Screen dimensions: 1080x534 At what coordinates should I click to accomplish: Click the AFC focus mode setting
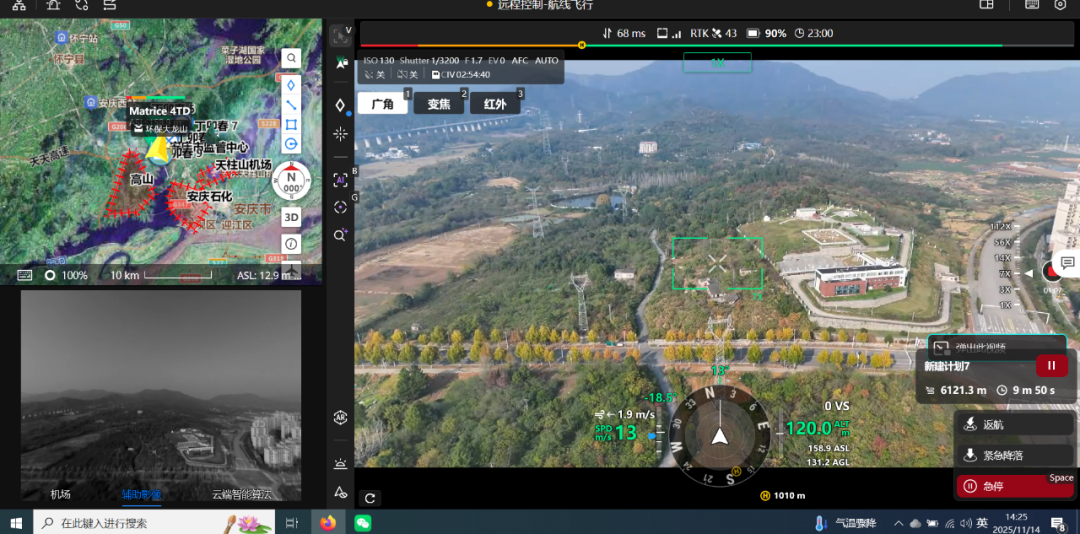[519, 61]
